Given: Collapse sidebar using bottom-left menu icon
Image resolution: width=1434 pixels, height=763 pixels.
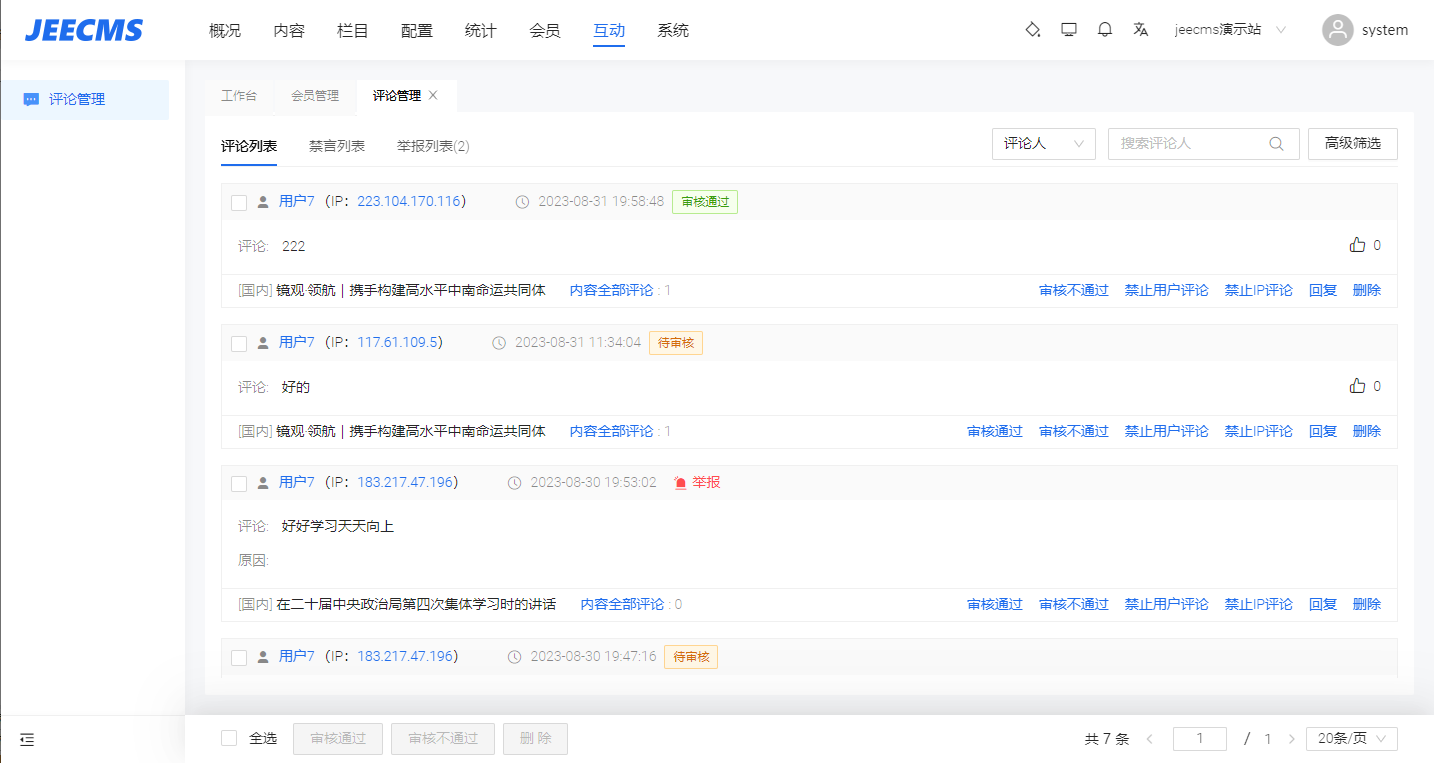Looking at the screenshot, I should coord(27,740).
